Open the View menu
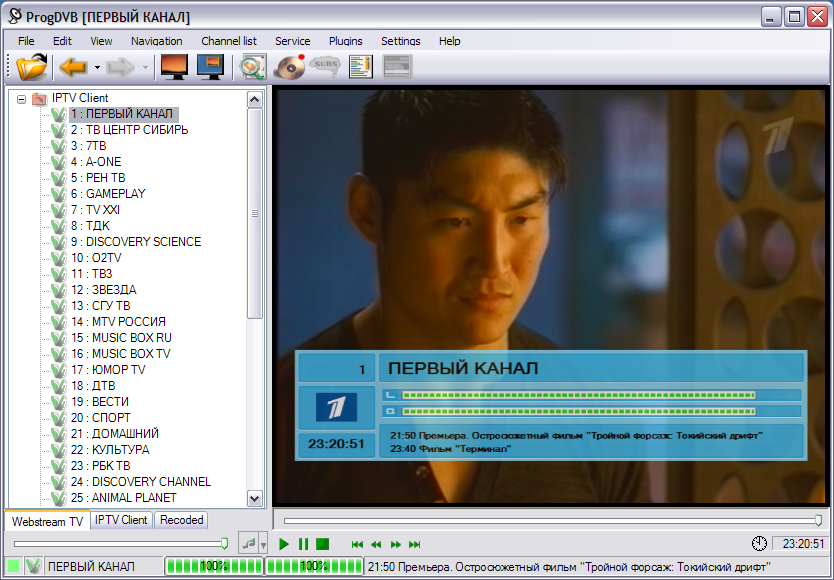This screenshot has height=580, width=834. tap(101, 41)
